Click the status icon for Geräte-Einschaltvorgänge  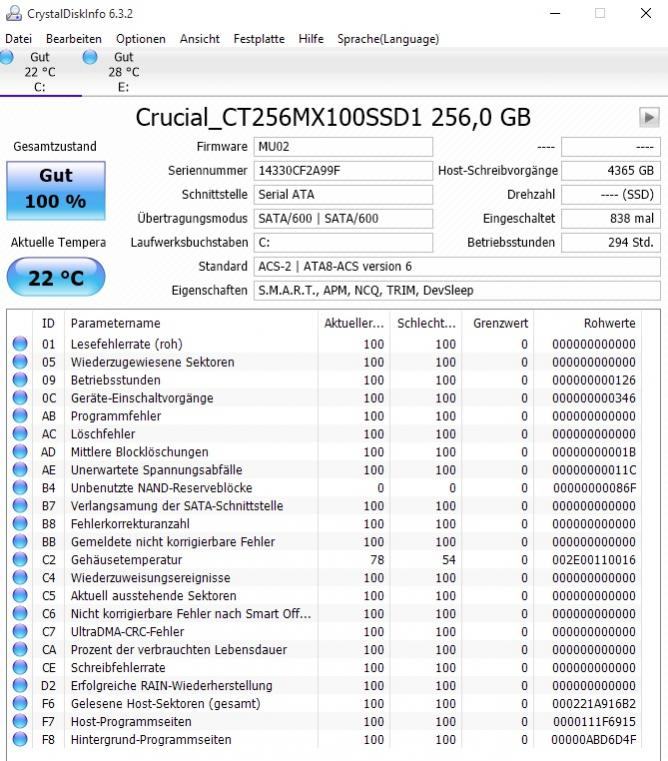(x=20, y=397)
